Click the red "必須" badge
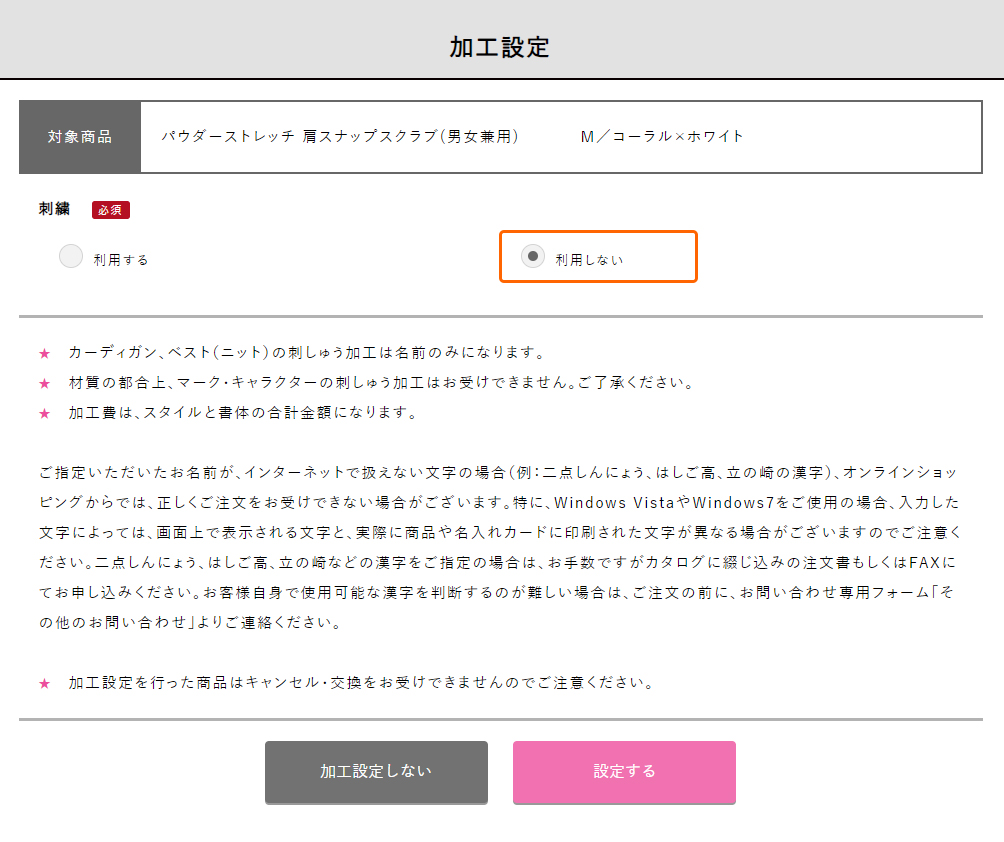1004x842 pixels. 111,210
